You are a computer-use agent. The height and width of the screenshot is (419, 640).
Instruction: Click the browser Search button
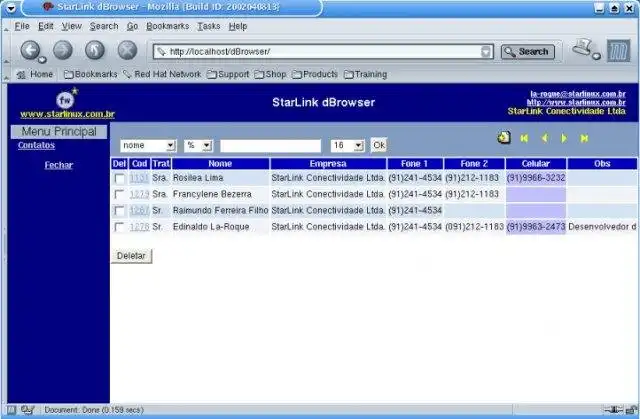[x=528, y=52]
